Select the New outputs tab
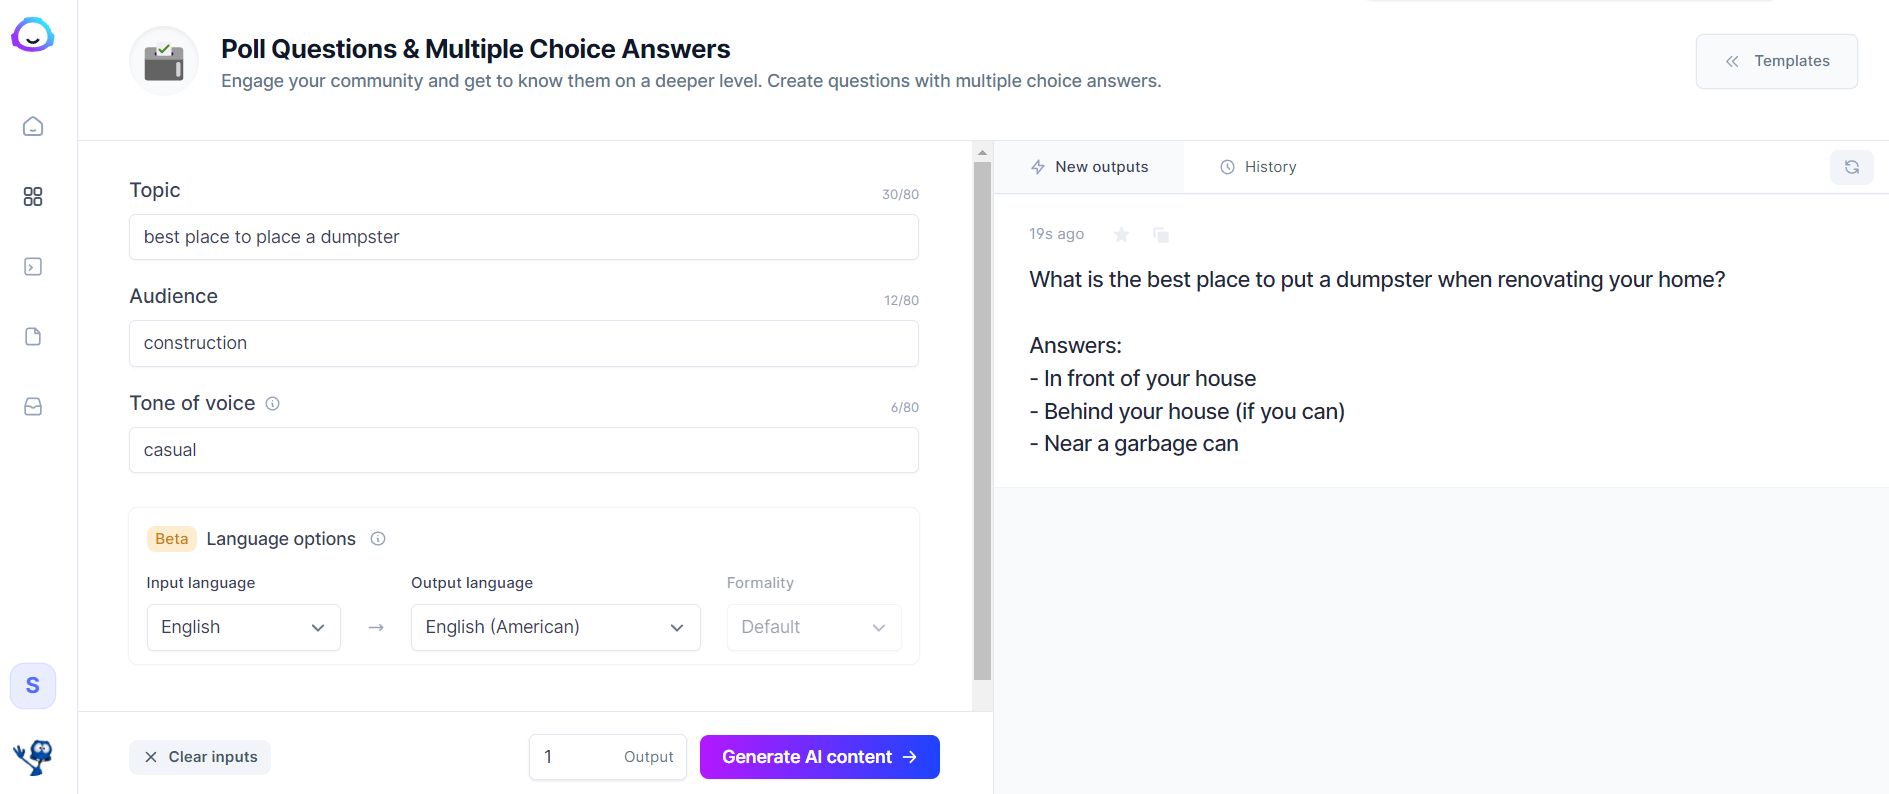The width and height of the screenshot is (1889, 794). point(1090,167)
